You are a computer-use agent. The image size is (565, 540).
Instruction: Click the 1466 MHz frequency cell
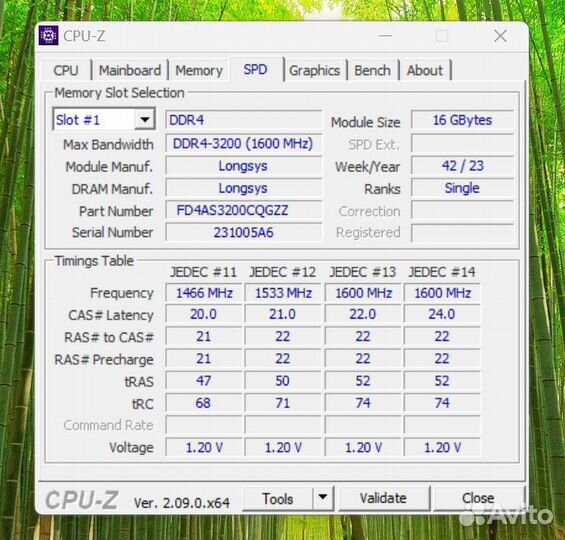click(204, 293)
